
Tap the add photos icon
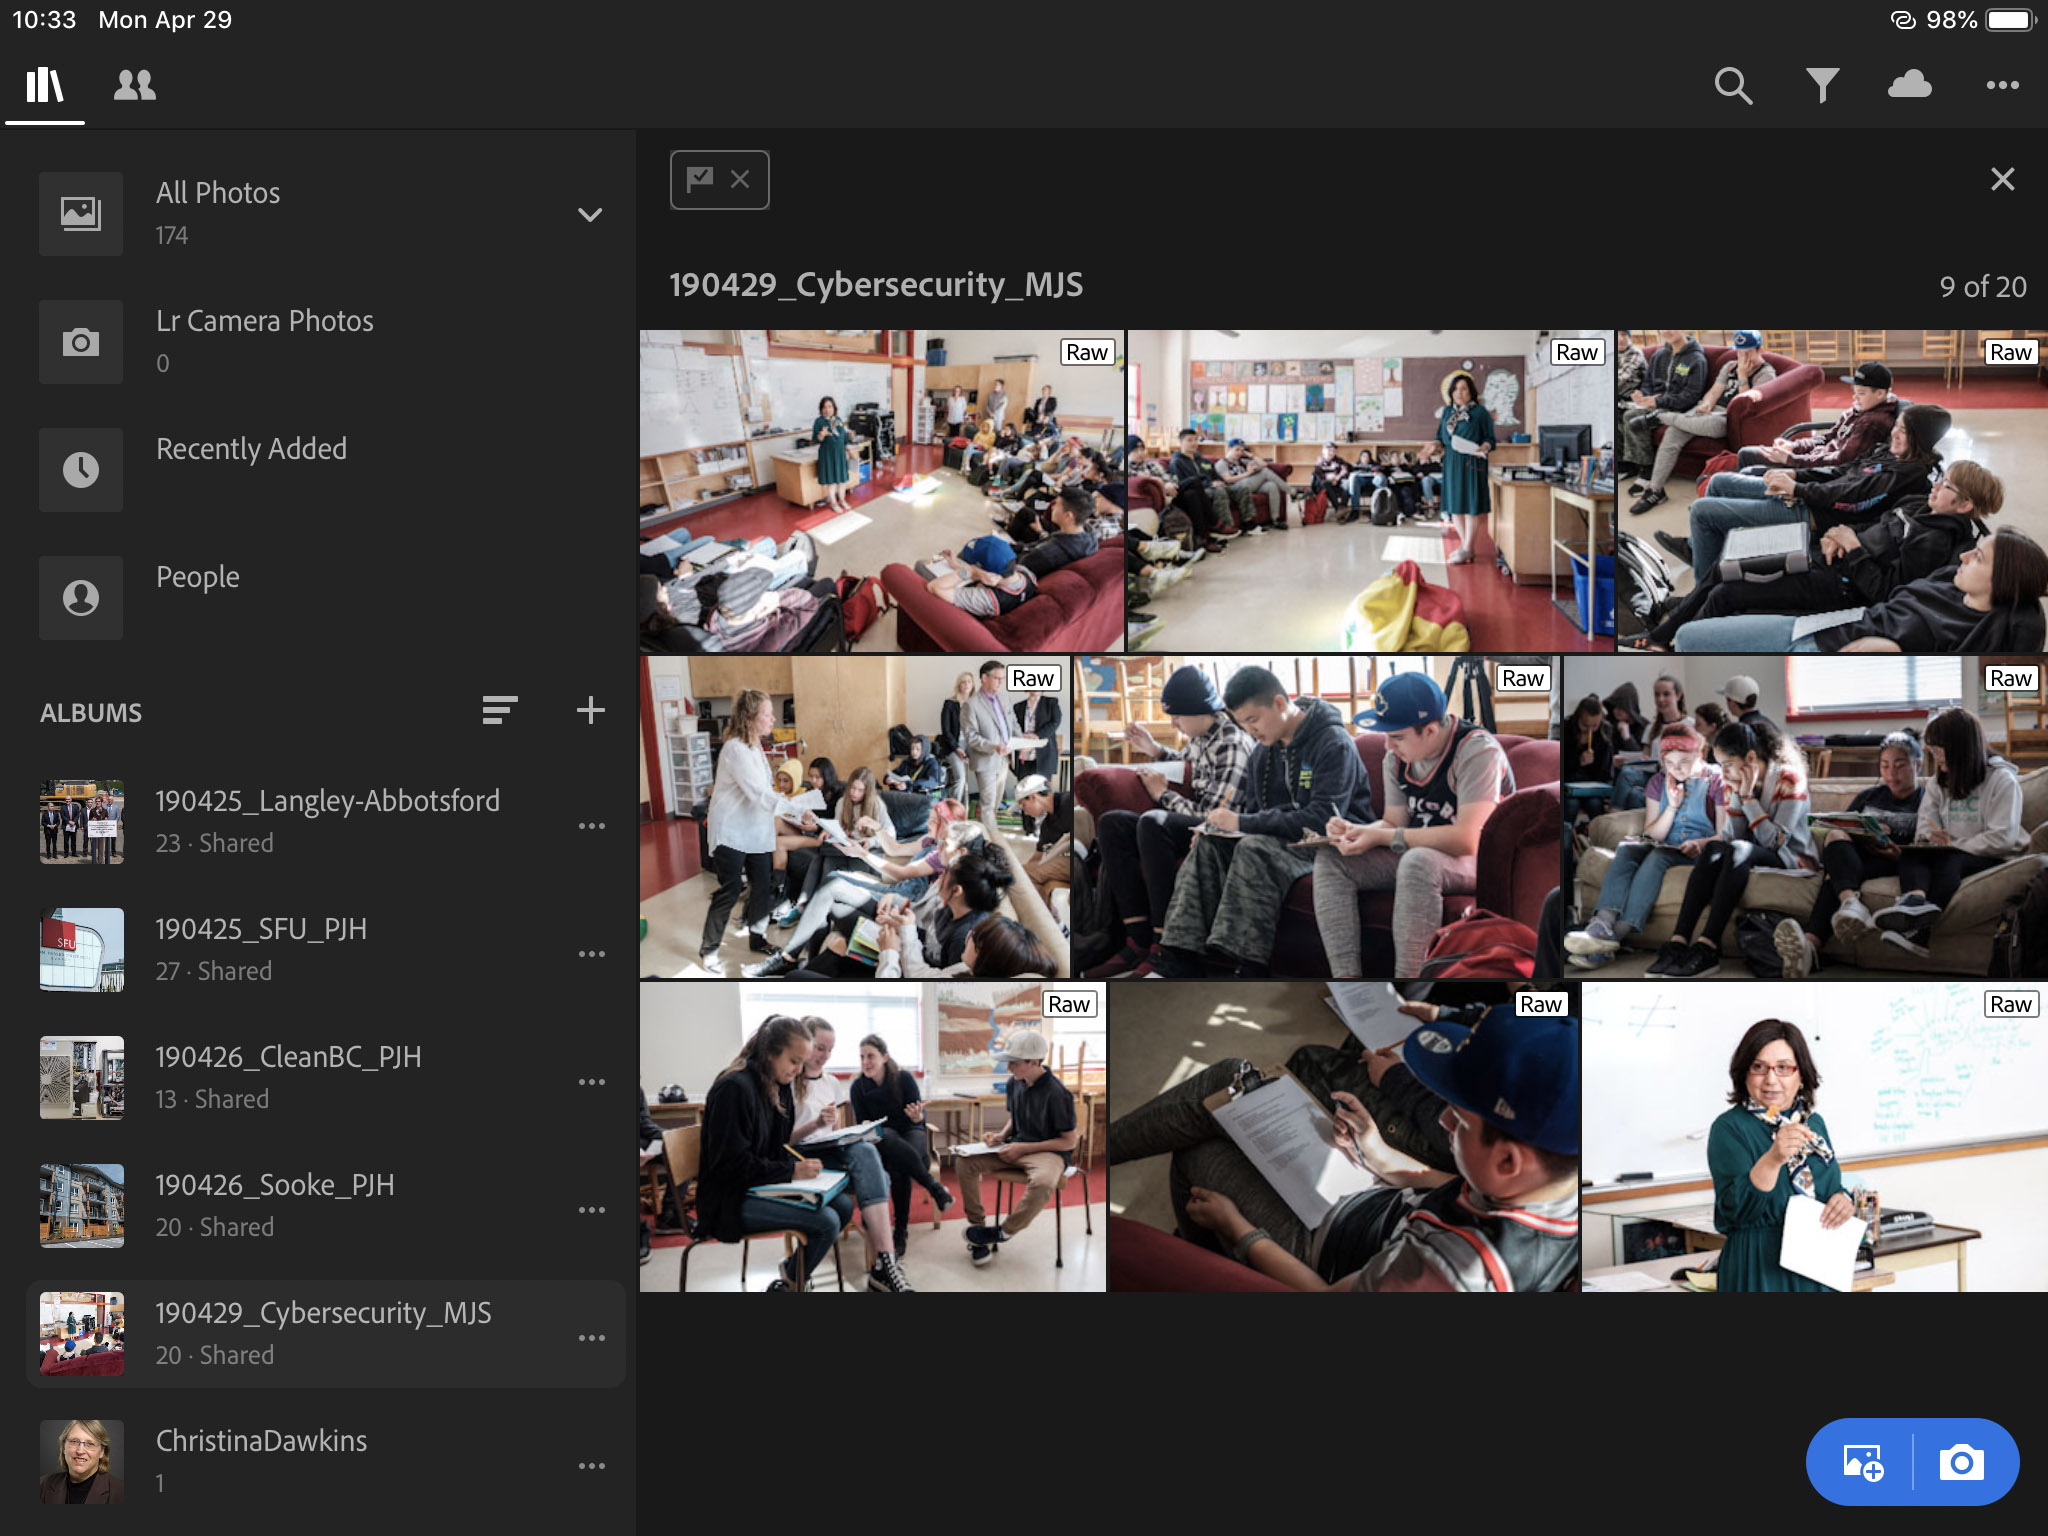pyautogui.click(x=1862, y=1463)
